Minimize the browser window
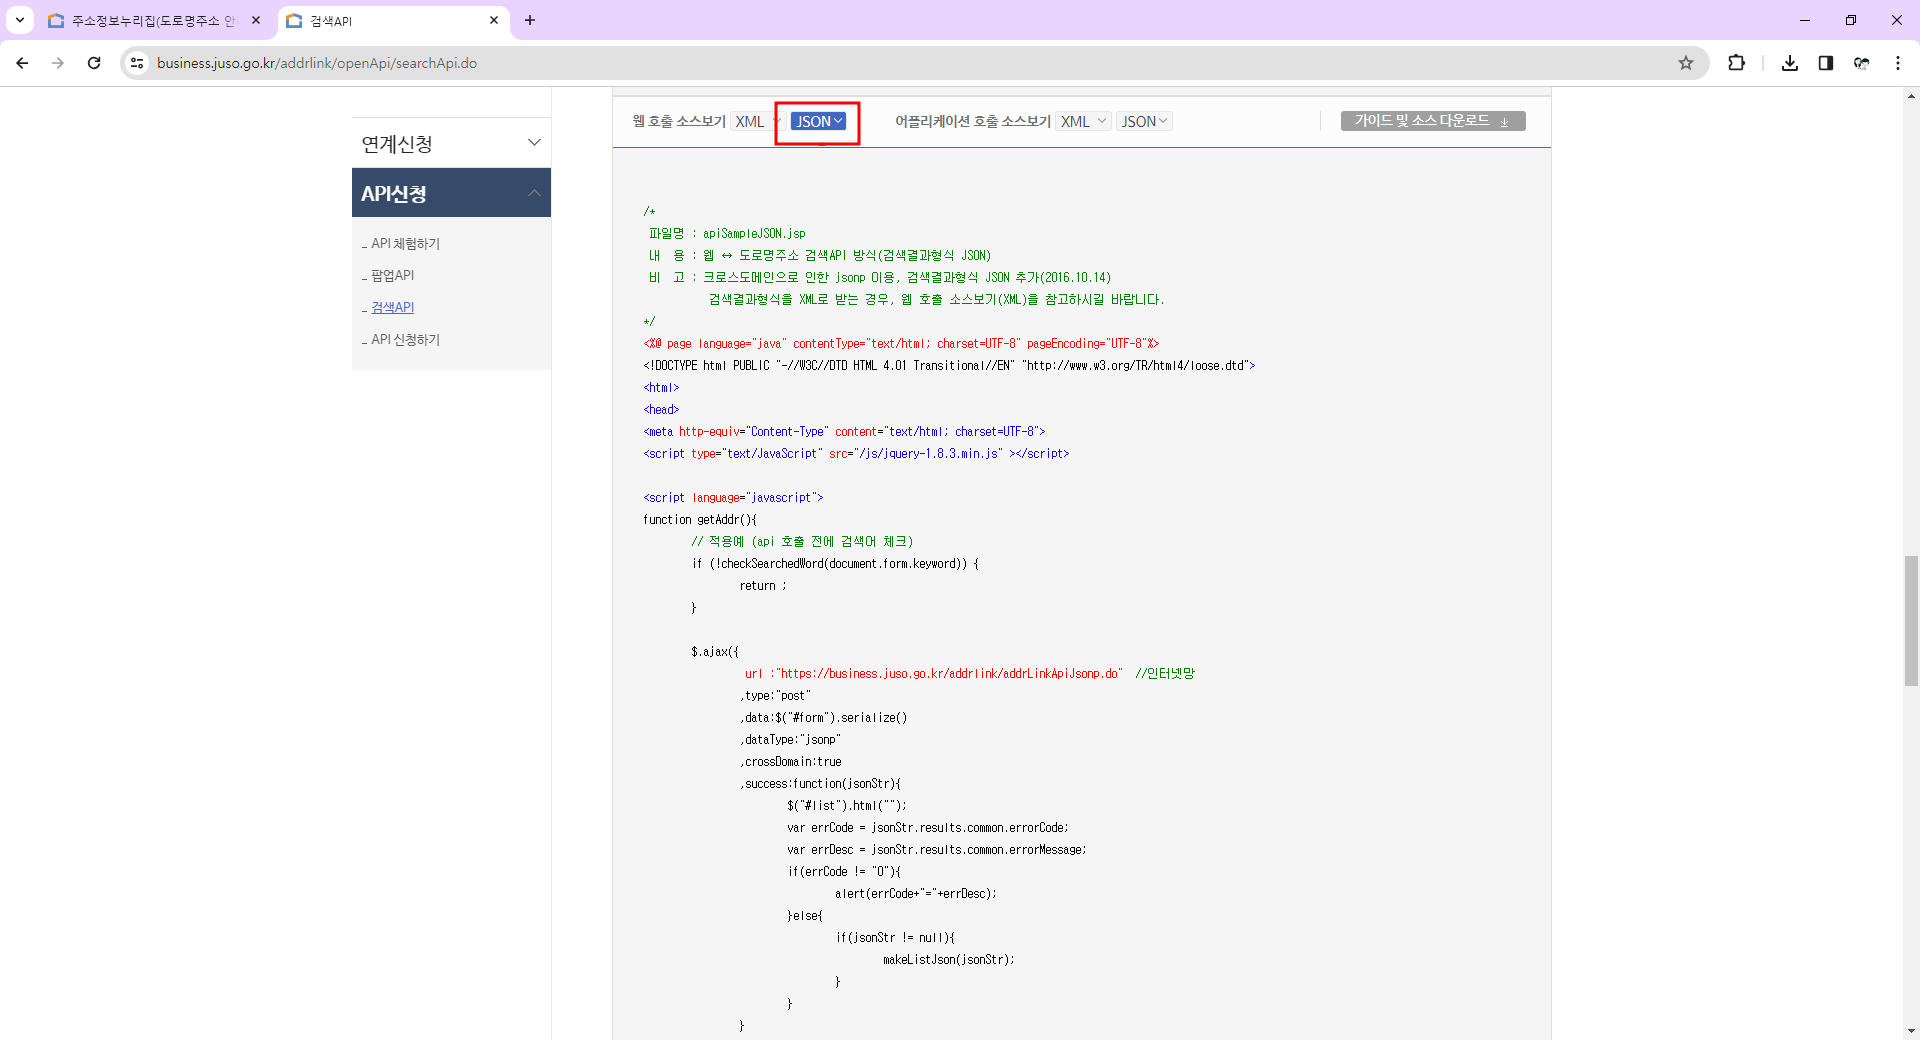Viewport: 1920px width, 1040px height. pyautogui.click(x=1805, y=20)
